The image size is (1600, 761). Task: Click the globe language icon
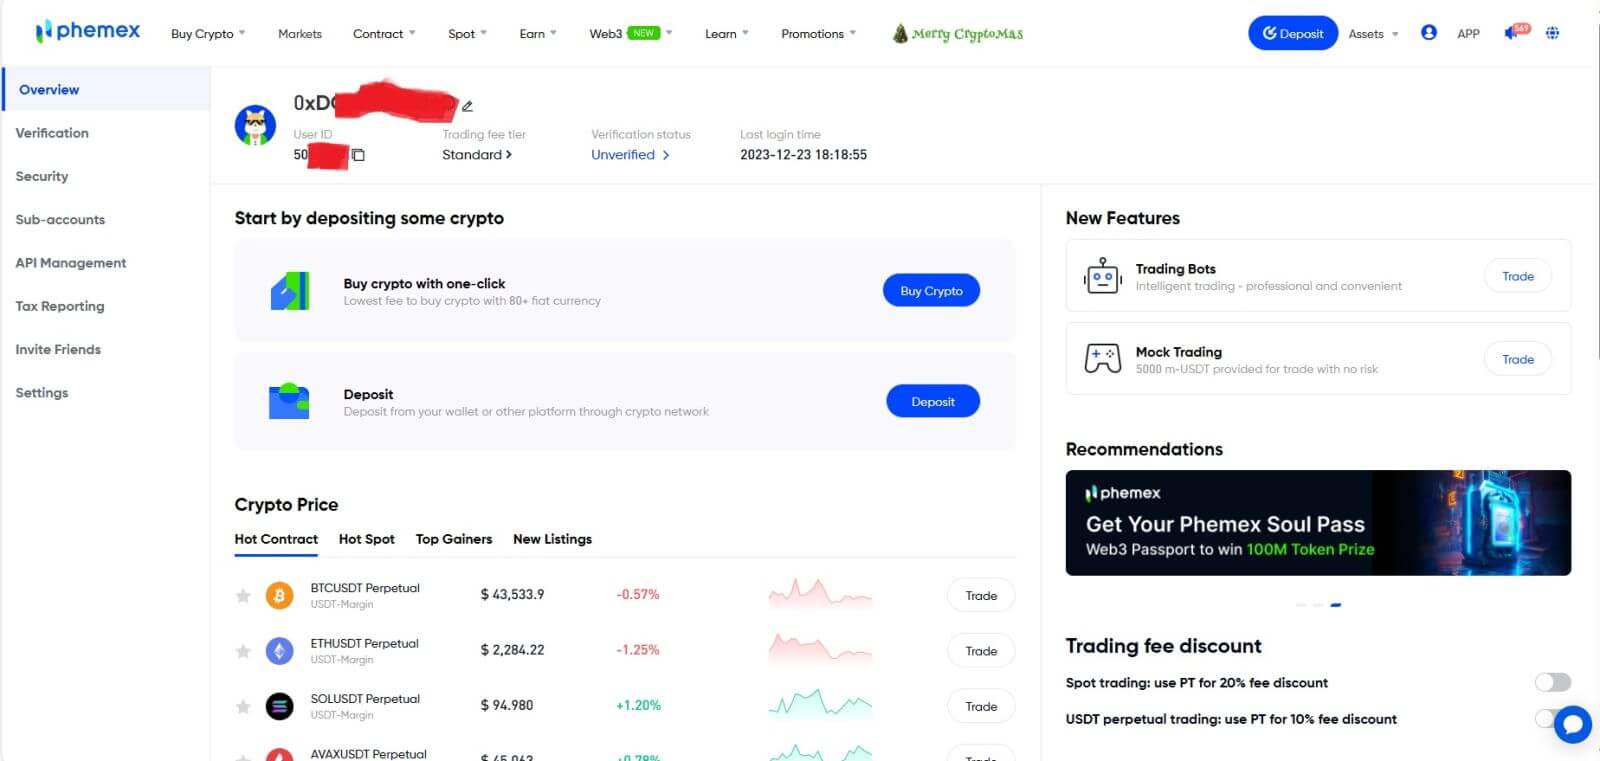point(1552,33)
